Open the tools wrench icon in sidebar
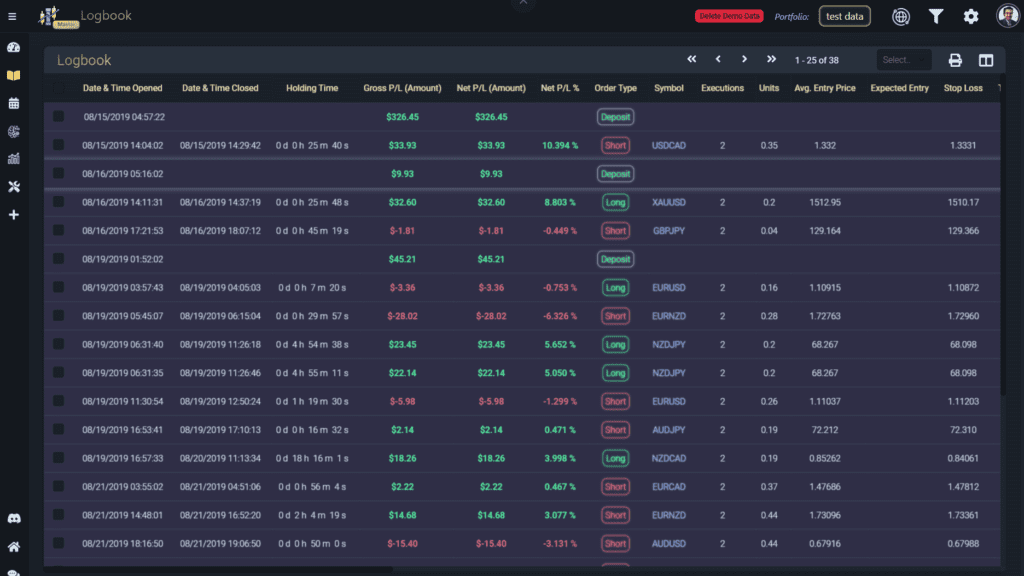 click(x=13, y=187)
